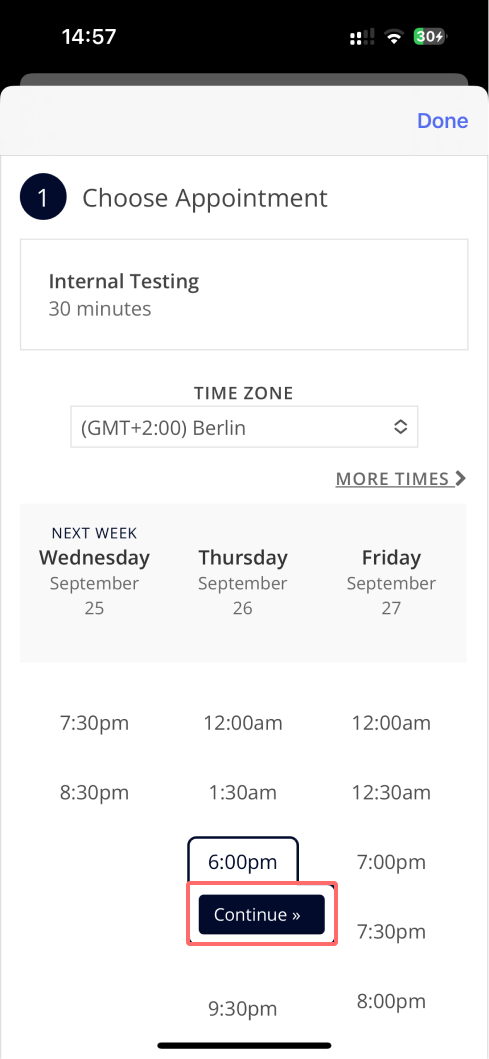This screenshot has width=489, height=1059.
Task: Open the time zone dropdown arrows
Action: [x=401, y=427]
